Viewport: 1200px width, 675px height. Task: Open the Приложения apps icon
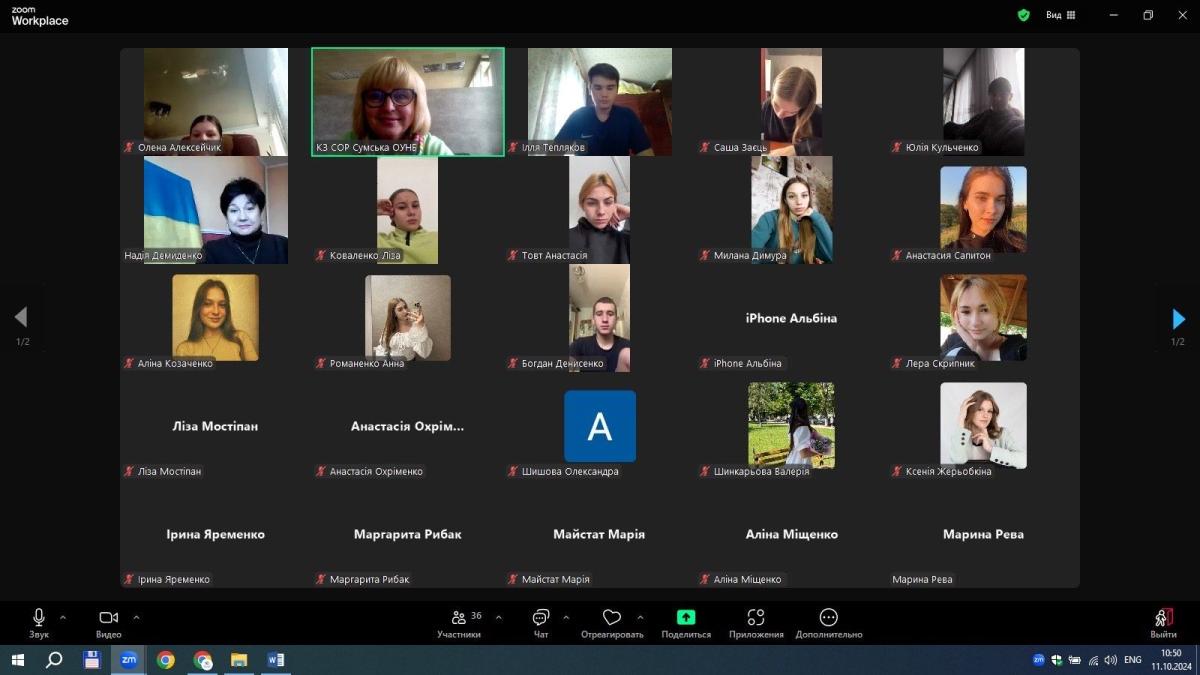(x=756, y=618)
